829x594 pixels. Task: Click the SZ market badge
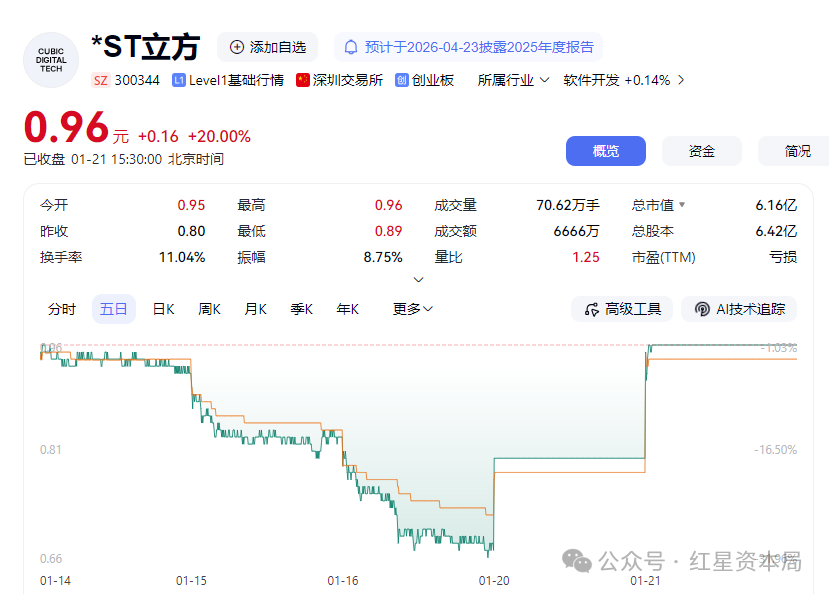100,80
